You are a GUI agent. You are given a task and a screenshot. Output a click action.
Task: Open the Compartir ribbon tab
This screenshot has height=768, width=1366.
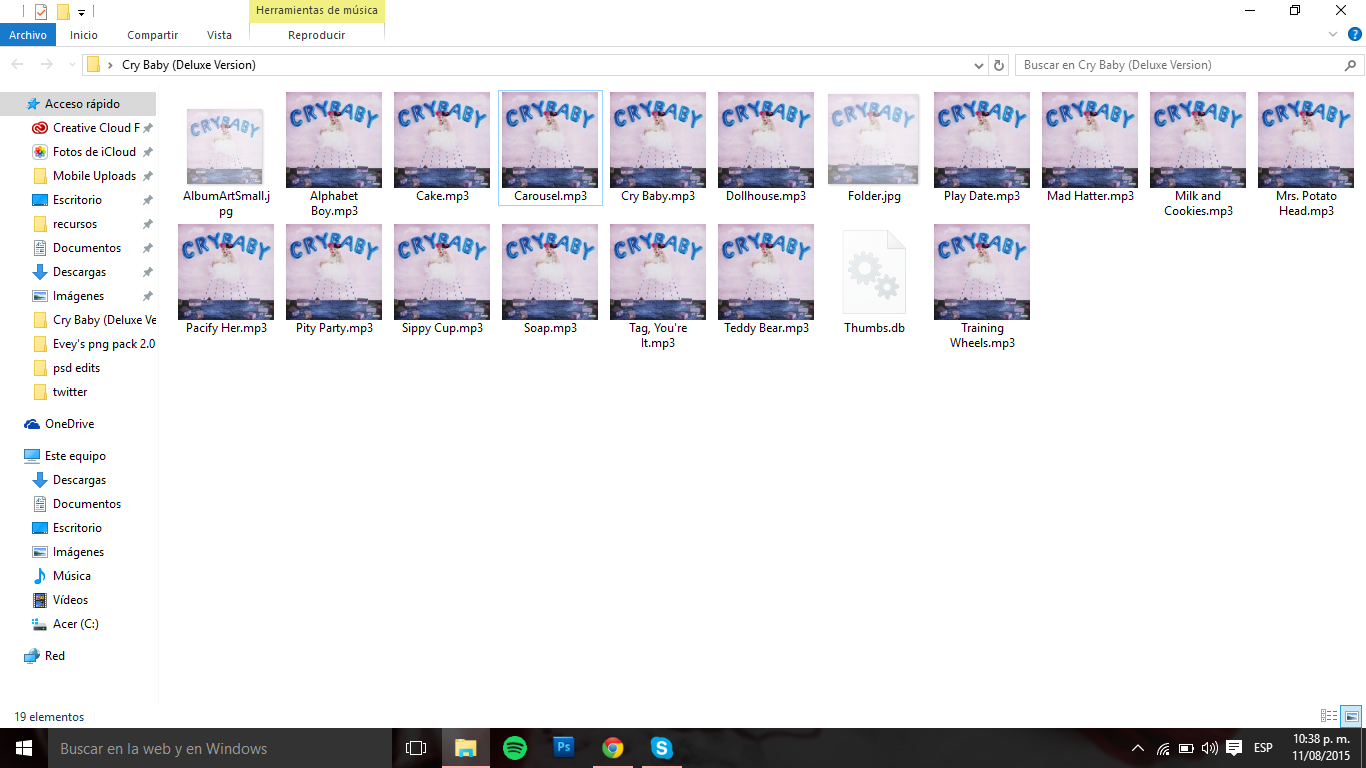point(152,35)
